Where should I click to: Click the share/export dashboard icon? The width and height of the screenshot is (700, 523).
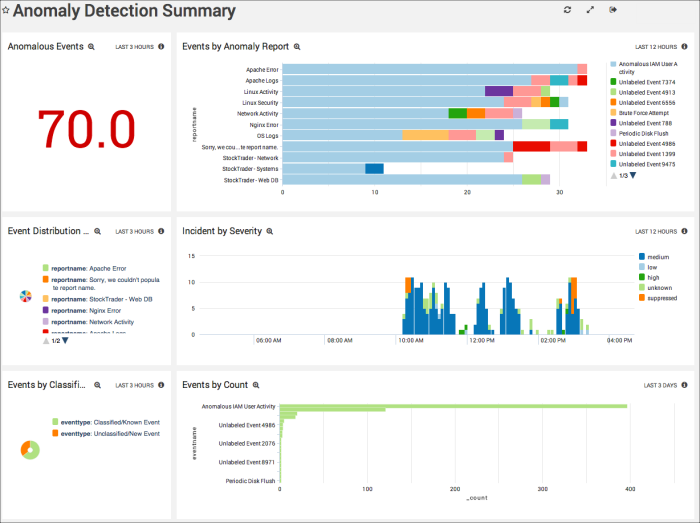[x=613, y=10]
